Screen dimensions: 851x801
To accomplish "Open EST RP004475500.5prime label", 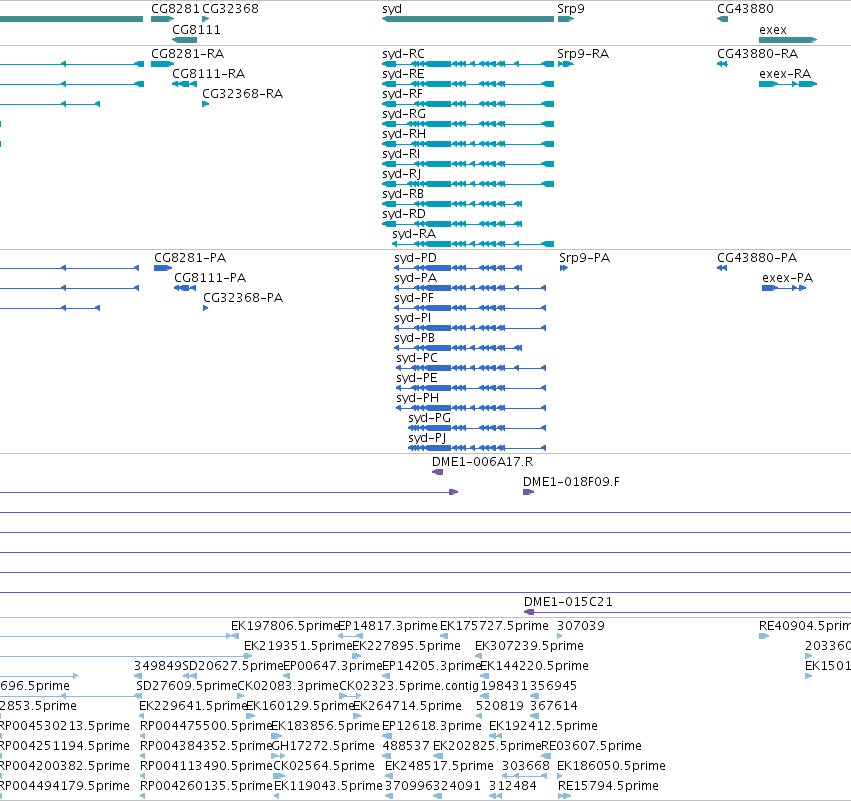I will (206, 726).
